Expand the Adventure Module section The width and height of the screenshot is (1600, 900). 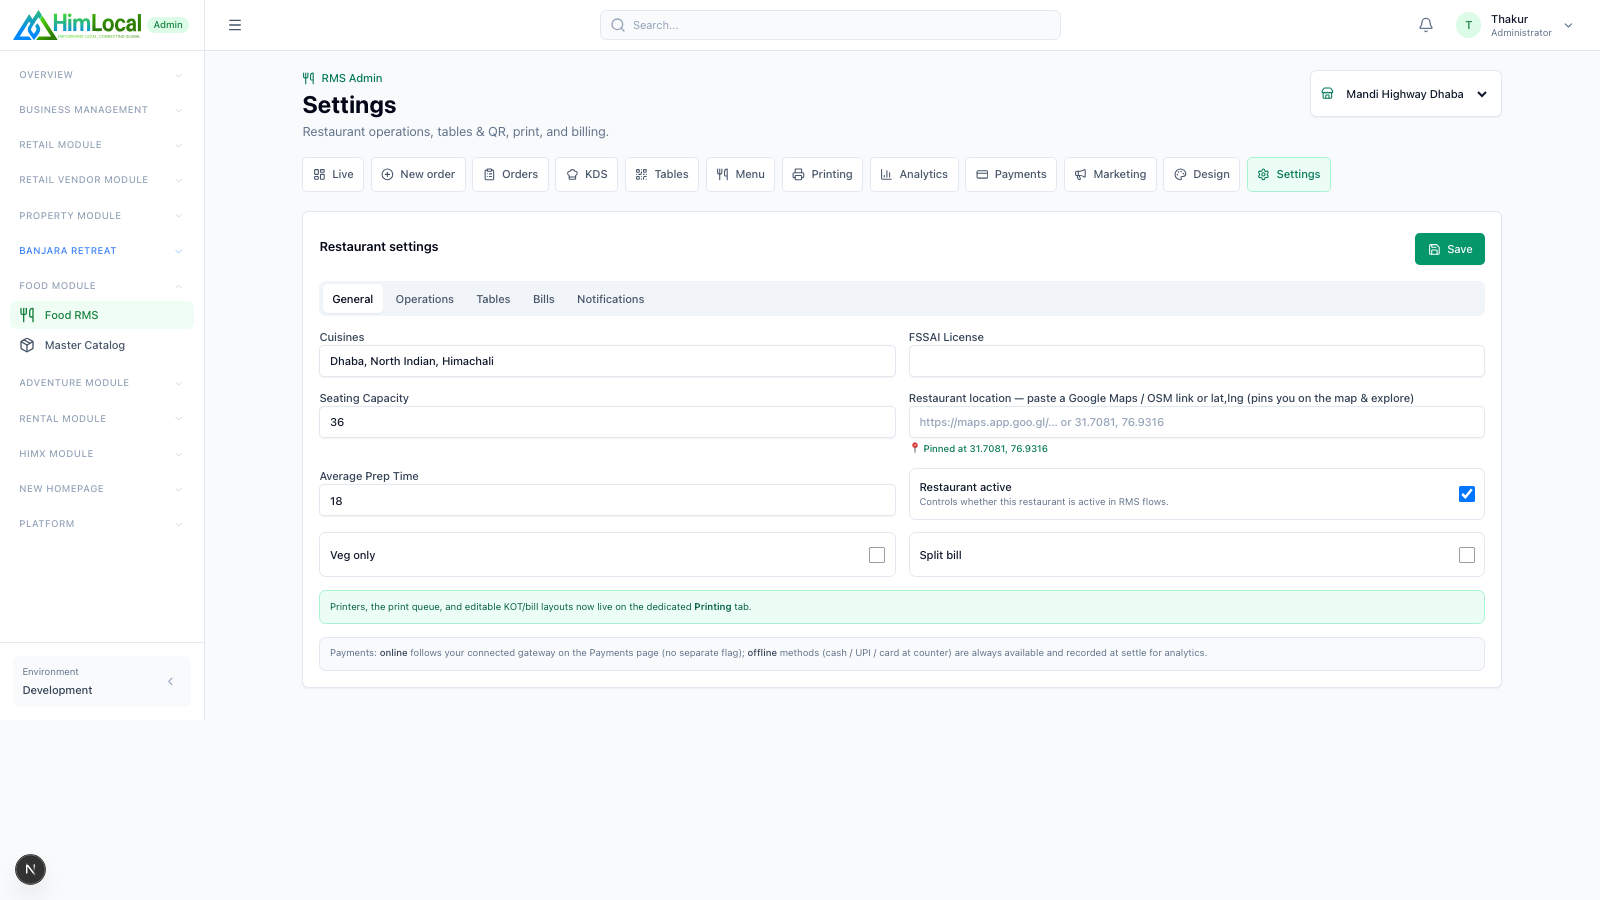click(x=101, y=383)
